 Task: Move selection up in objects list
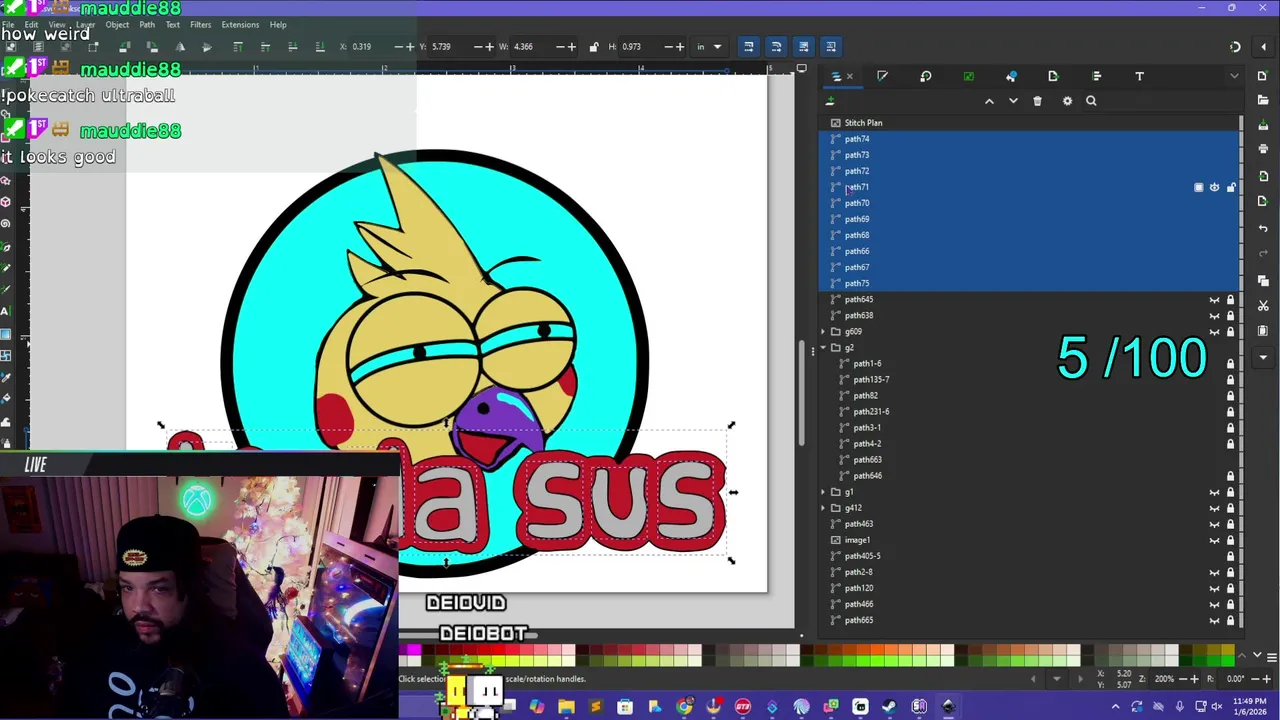click(x=989, y=101)
